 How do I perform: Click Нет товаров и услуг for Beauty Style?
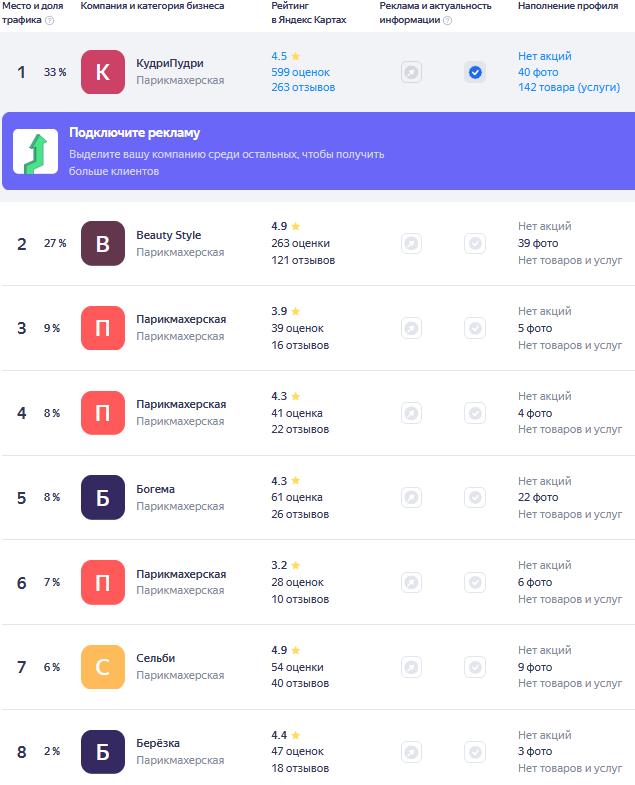pyautogui.click(x=570, y=260)
